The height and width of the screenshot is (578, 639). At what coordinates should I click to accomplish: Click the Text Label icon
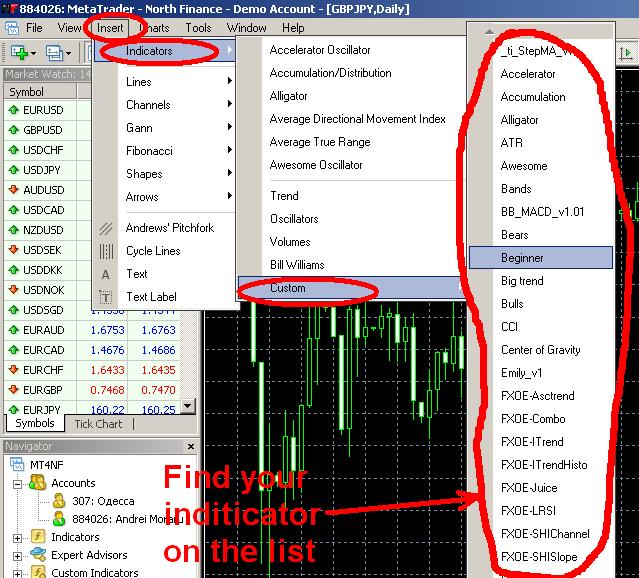click(x=106, y=297)
